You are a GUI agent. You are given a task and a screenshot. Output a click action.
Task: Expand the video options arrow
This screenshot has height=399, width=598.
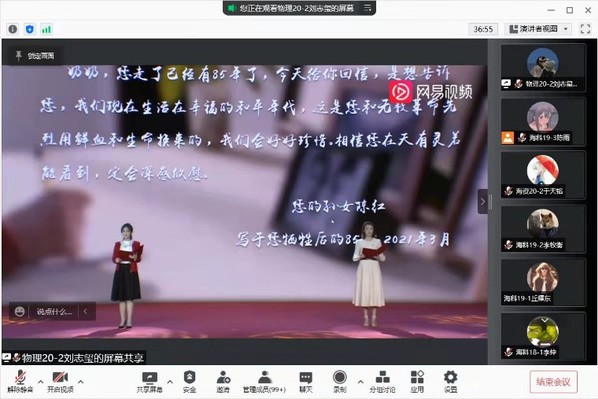coord(81,381)
